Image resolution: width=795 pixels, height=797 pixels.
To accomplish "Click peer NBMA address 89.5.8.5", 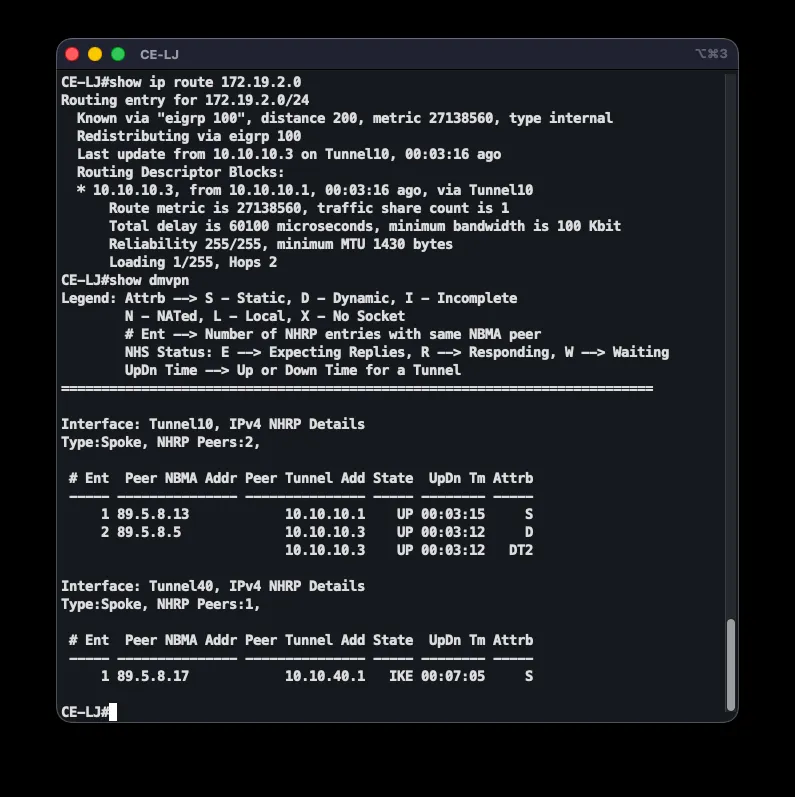I will tap(149, 532).
